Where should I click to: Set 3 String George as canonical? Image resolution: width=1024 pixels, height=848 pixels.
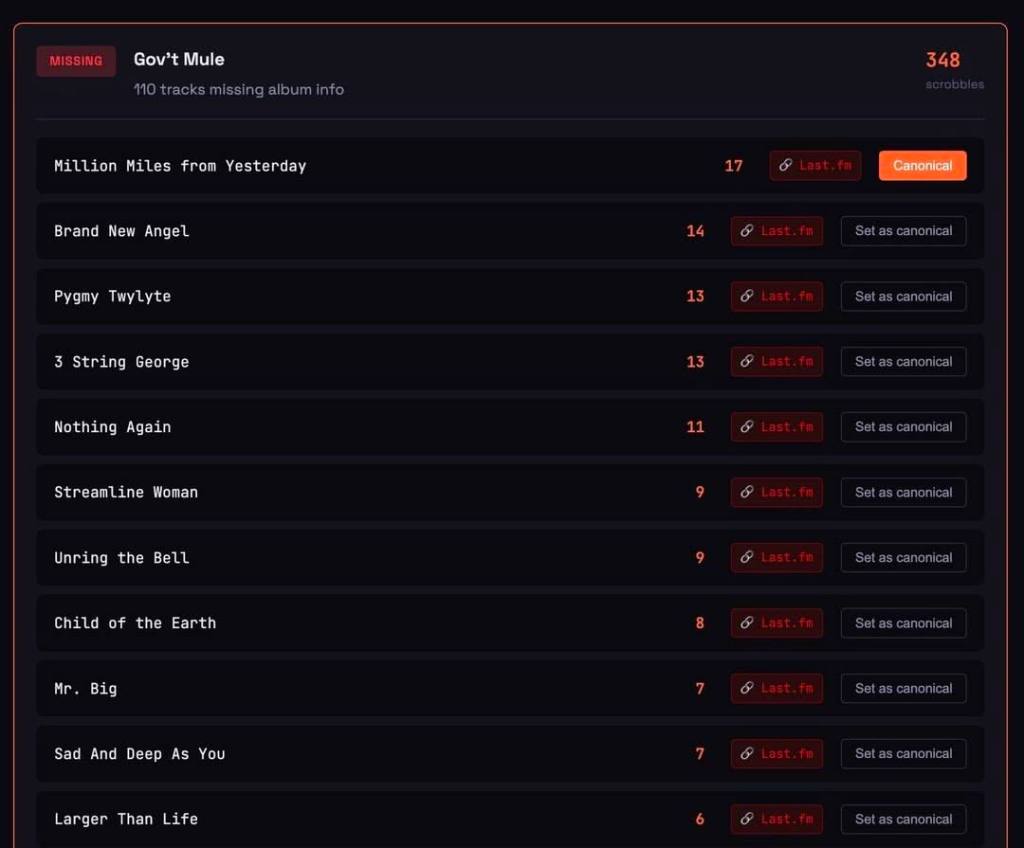903,362
